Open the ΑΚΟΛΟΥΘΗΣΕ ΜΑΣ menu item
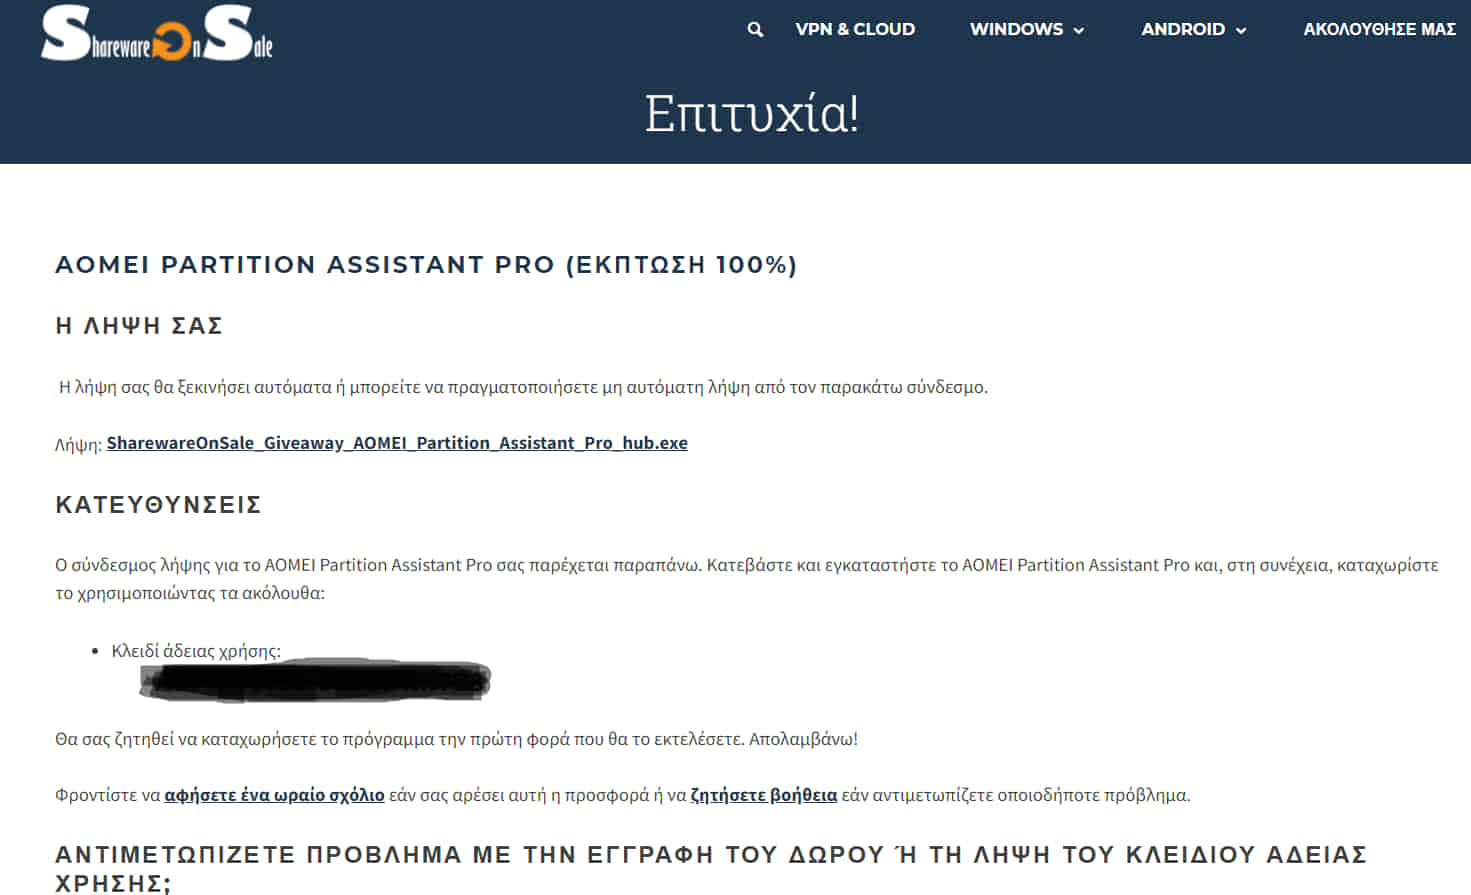Image resolution: width=1471 pixels, height=895 pixels. click(x=1379, y=29)
